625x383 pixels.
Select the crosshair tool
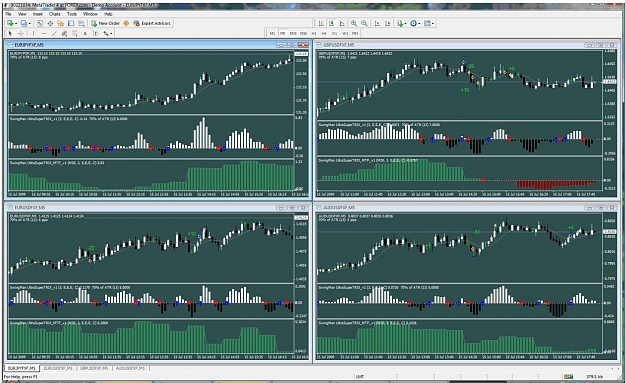pos(21,33)
